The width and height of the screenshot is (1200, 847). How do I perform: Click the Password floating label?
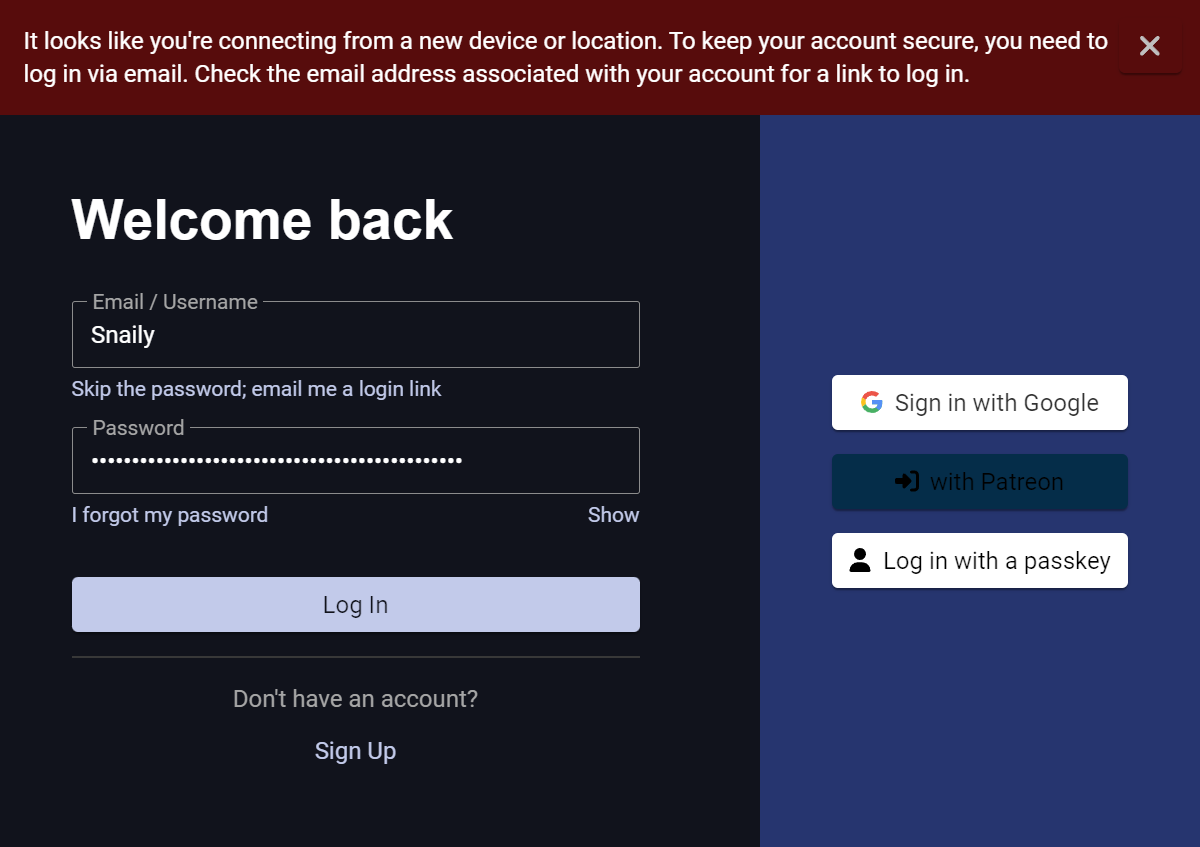tap(138, 428)
